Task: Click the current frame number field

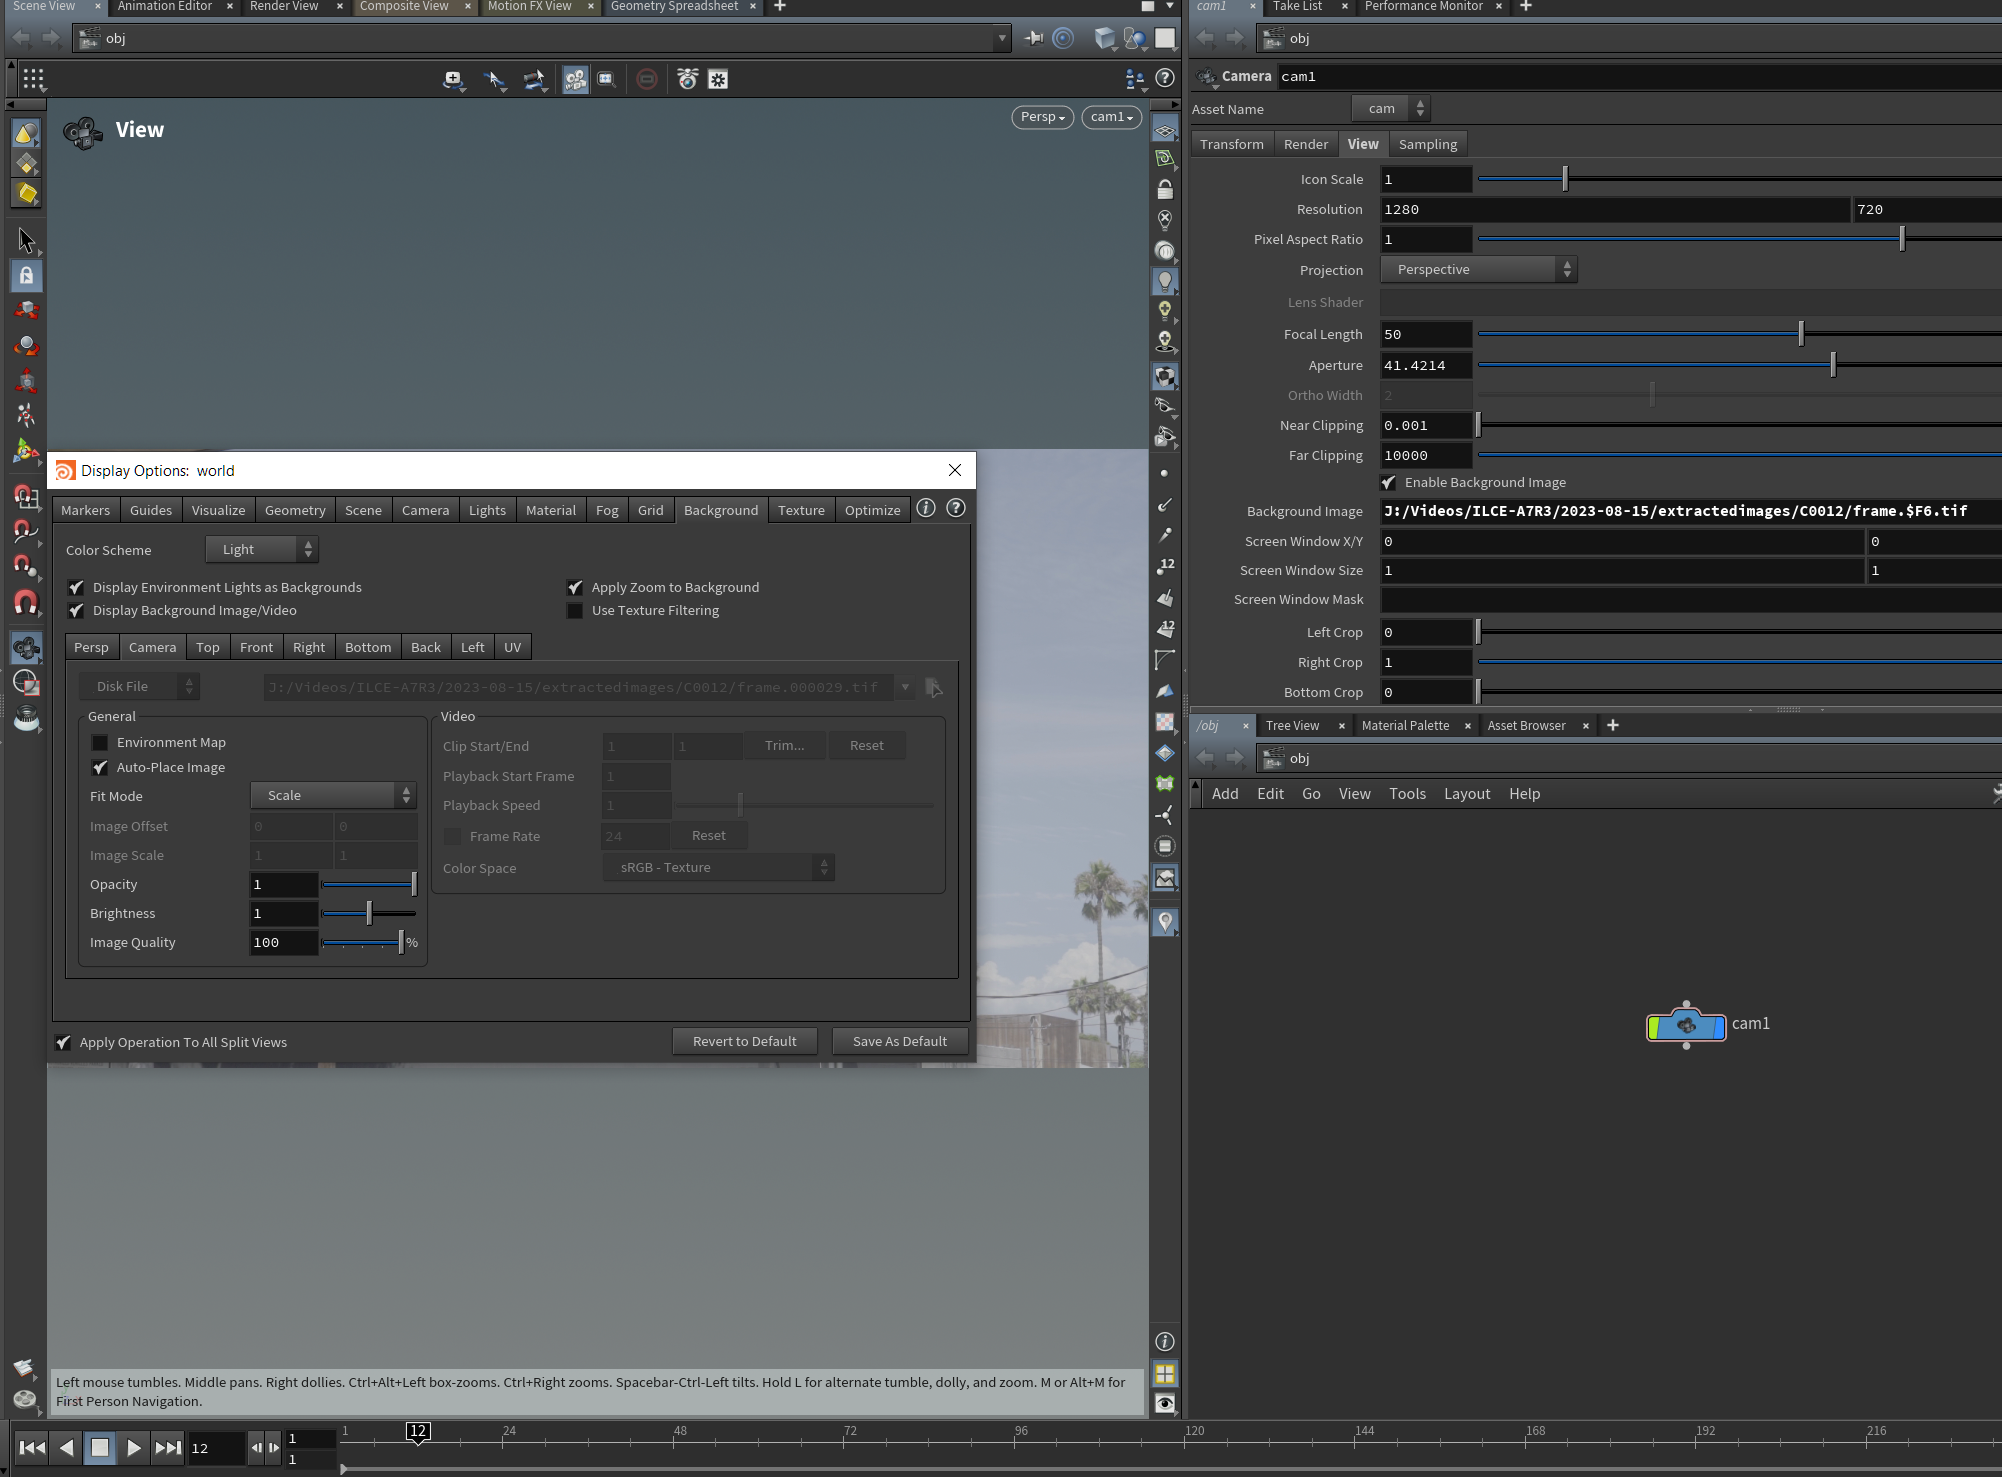Action: tap(215, 1447)
